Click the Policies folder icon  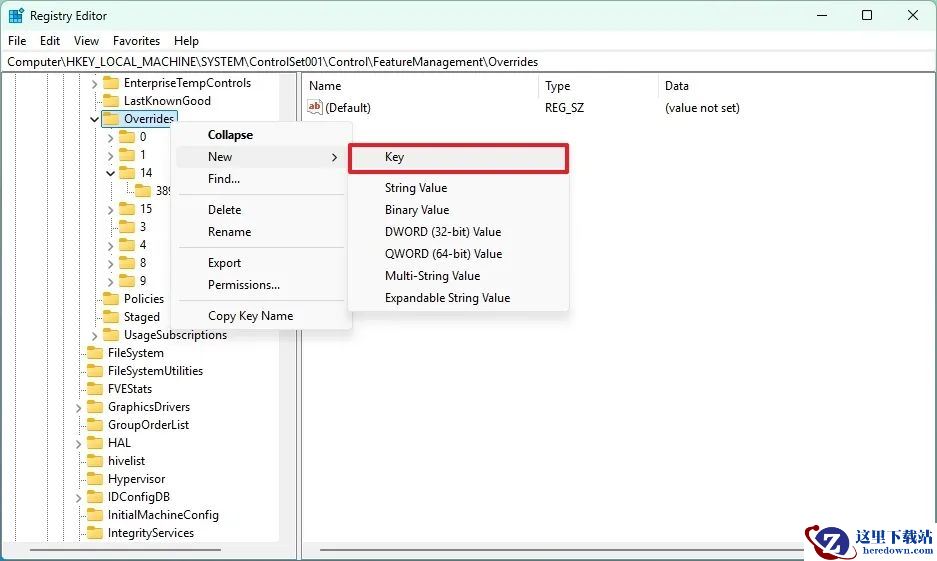(111, 298)
